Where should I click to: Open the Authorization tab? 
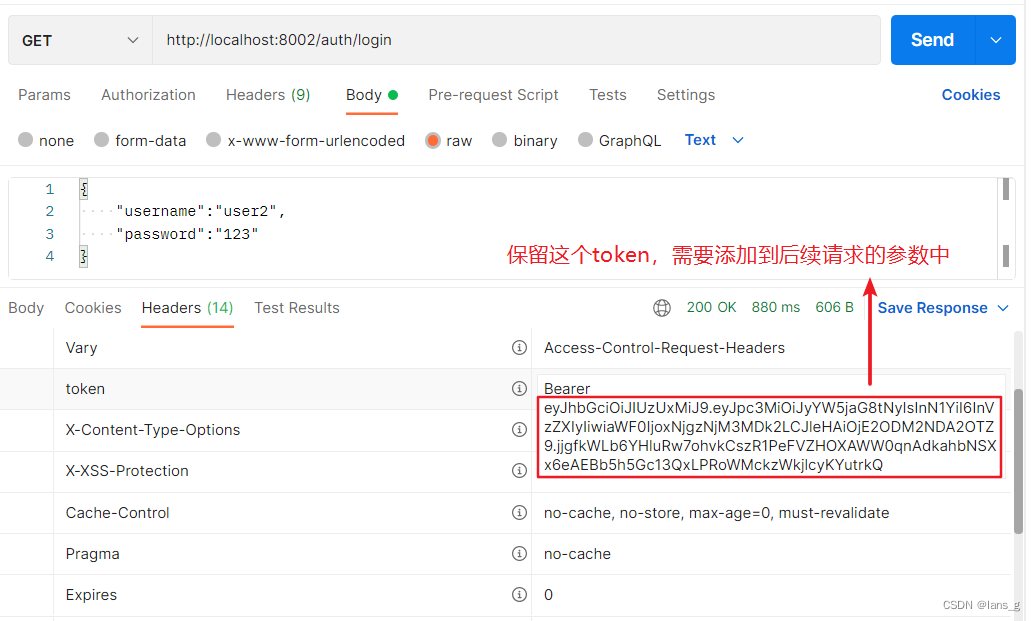coord(149,95)
